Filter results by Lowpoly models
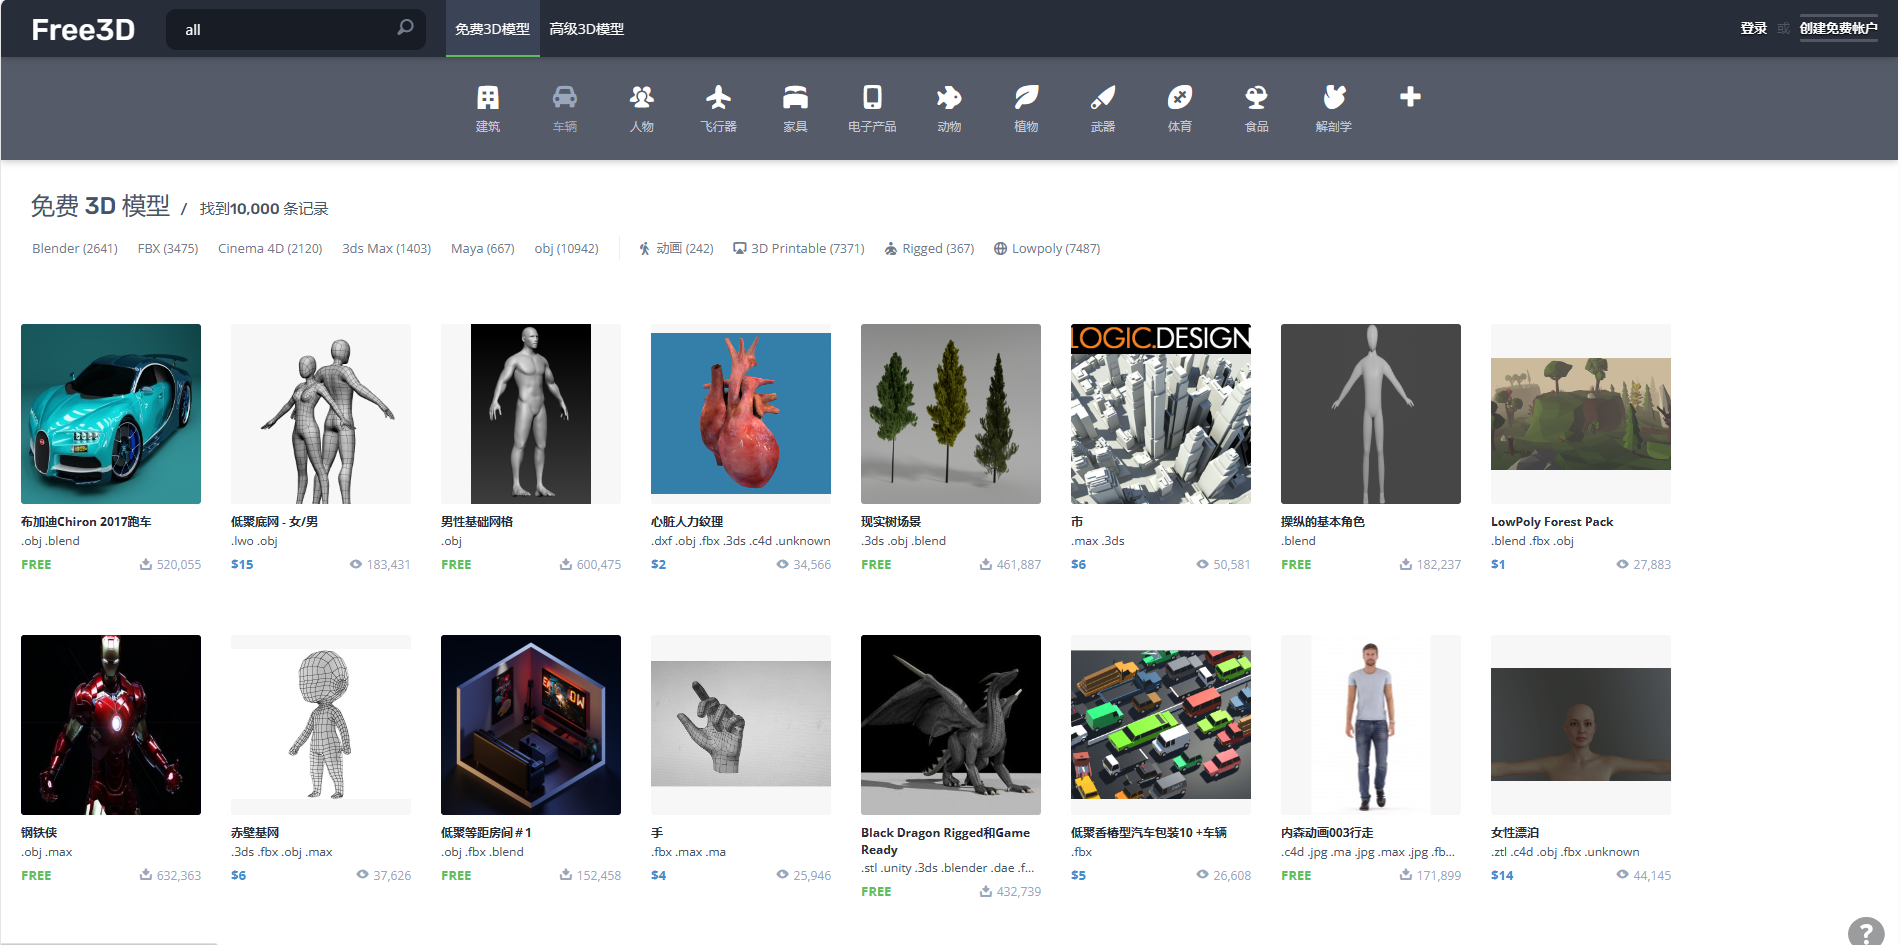 point(1047,248)
